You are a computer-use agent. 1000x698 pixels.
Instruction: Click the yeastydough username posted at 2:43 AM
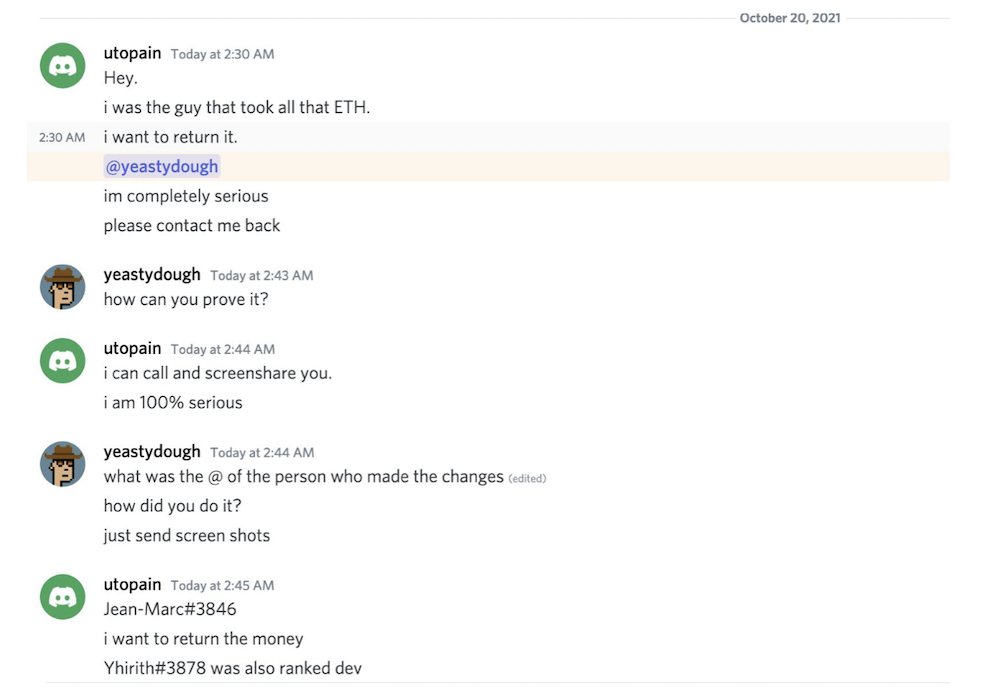click(x=152, y=274)
